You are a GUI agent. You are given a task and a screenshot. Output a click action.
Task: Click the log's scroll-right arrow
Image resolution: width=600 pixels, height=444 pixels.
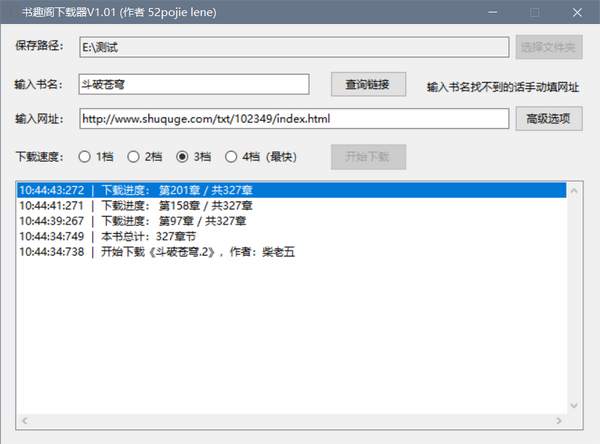point(559,421)
